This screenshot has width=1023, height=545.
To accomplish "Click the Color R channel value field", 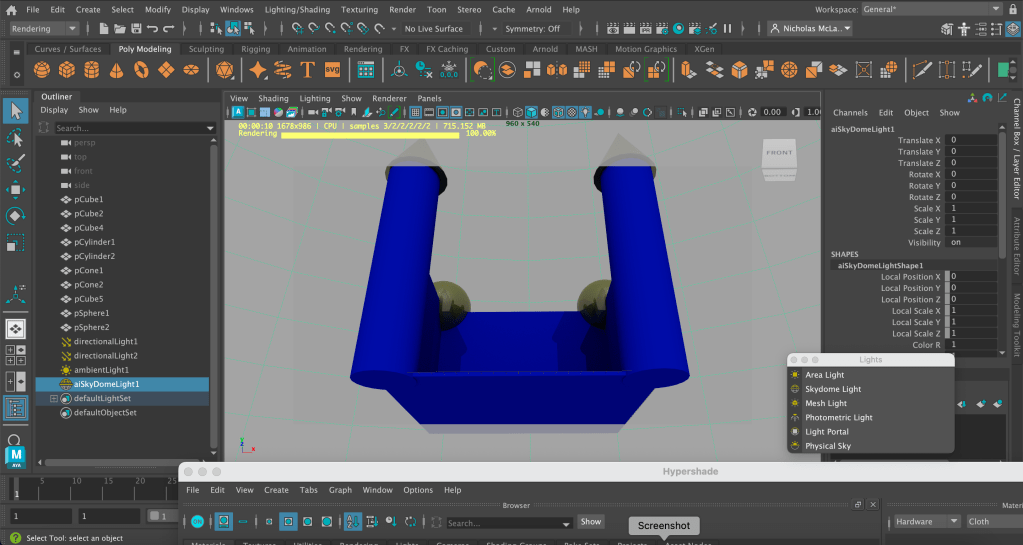I will click(971, 345).
